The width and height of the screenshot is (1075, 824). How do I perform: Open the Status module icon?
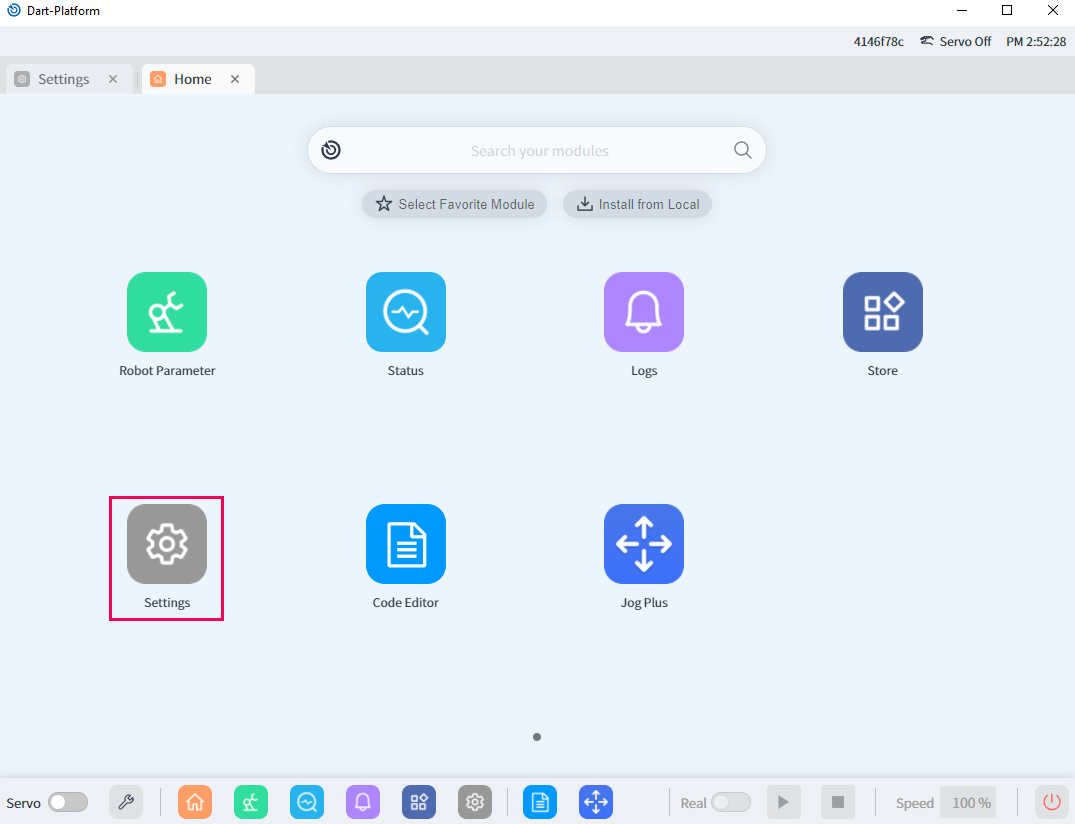click(405, 312)
